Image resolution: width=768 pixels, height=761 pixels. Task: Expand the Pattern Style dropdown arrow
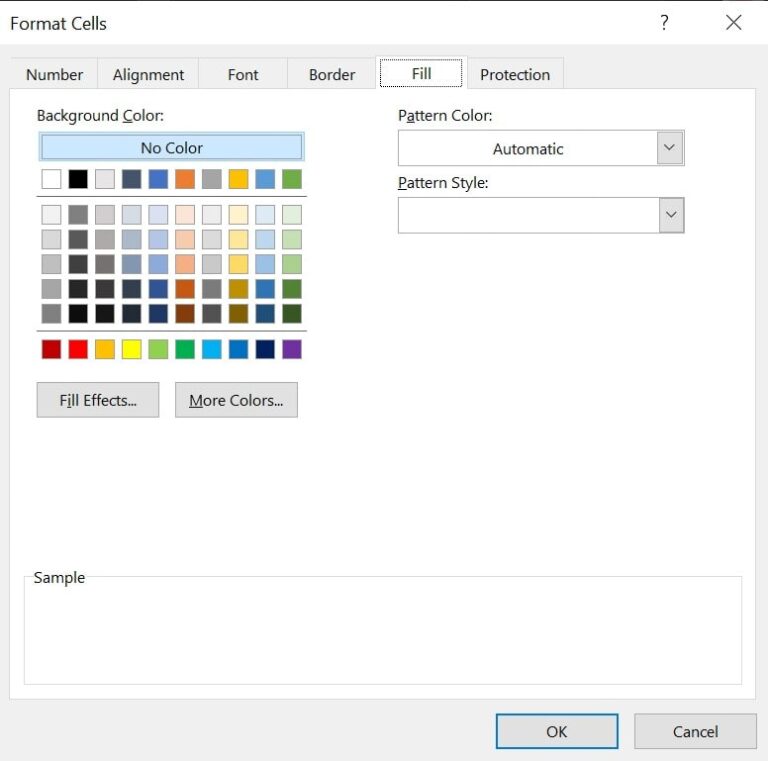pyautogui.click(x=671, y=215)
